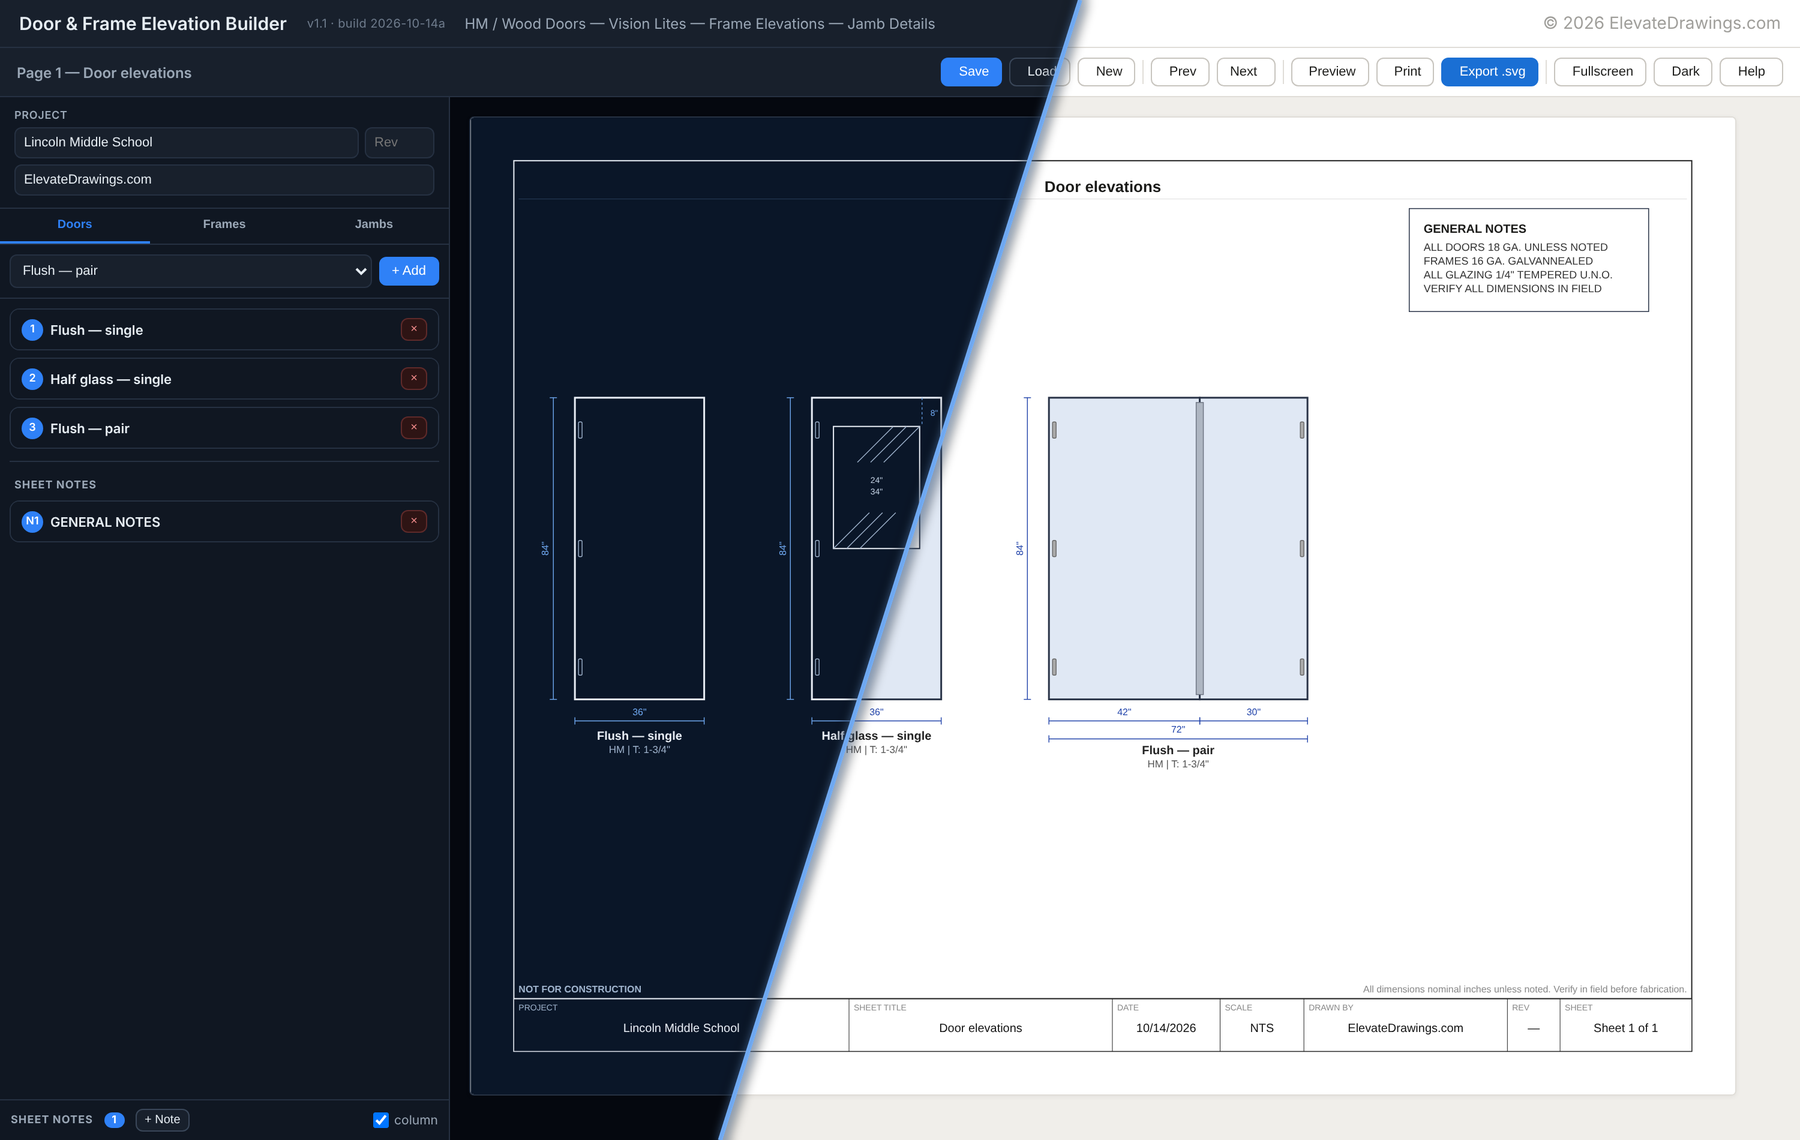Click the Flush — single door drawing

[x=639, y=548]
